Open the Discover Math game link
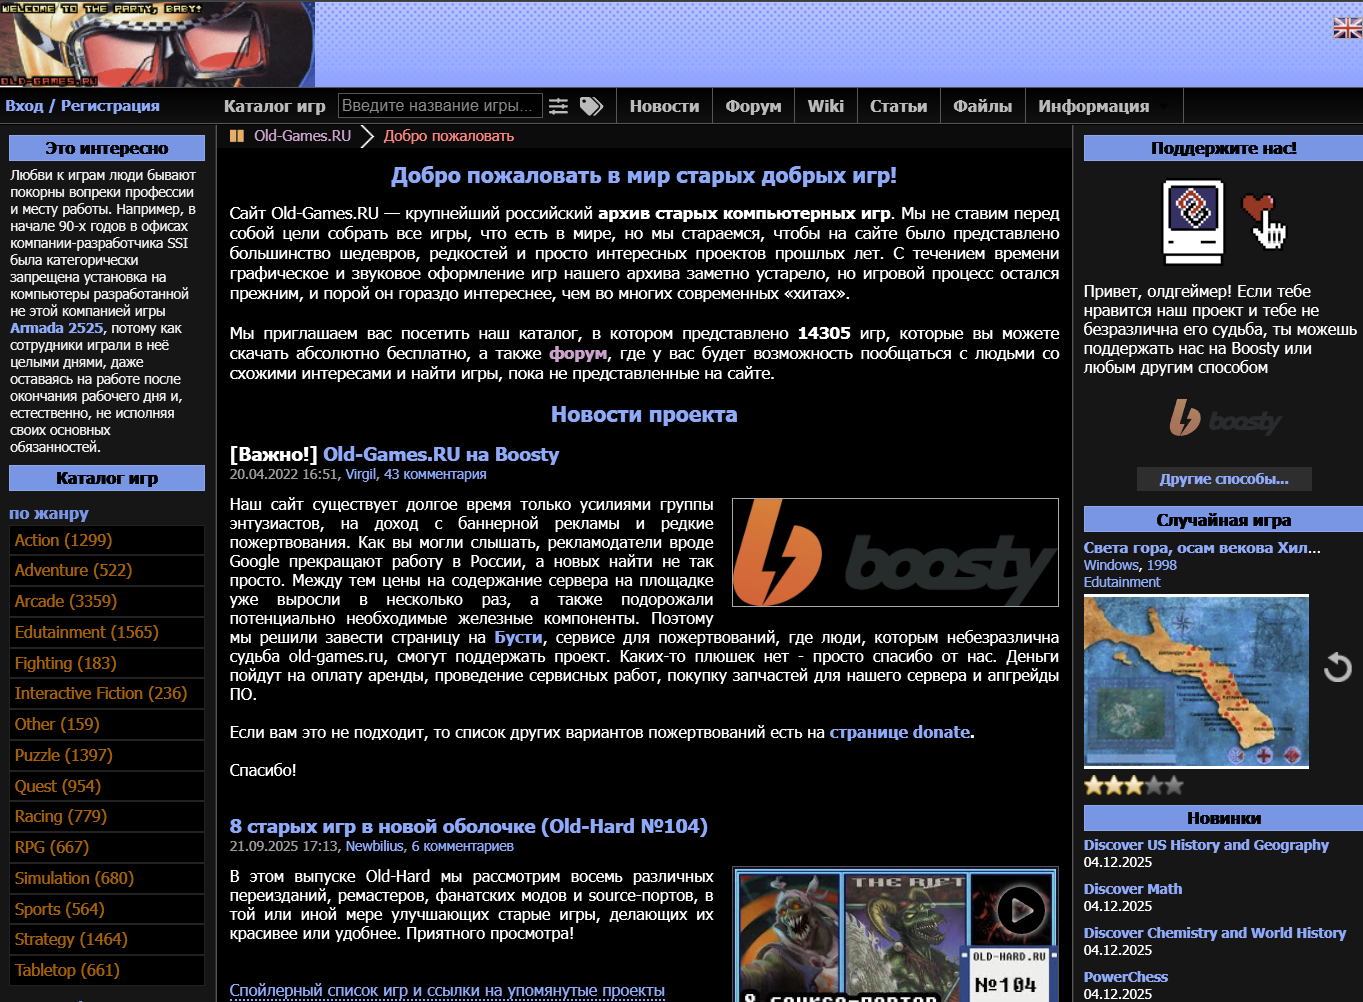 point(1133,889)
